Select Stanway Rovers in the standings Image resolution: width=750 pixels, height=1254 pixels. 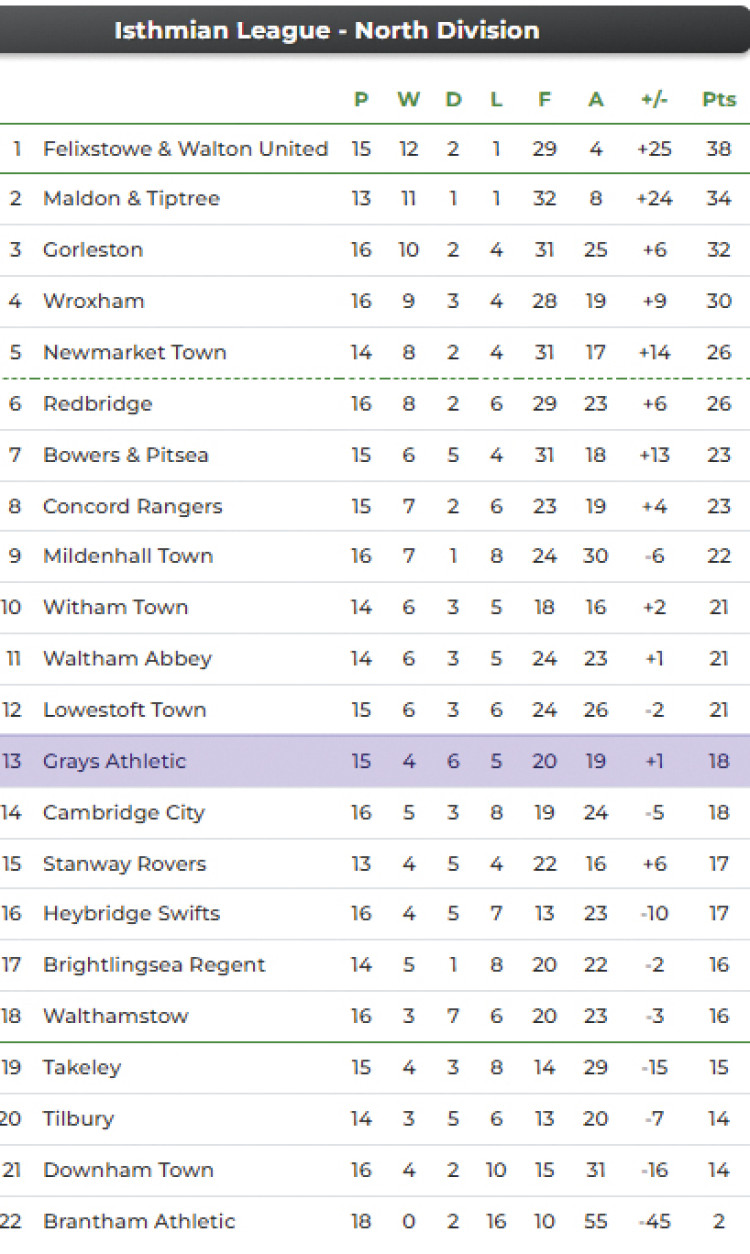[124, 864]
